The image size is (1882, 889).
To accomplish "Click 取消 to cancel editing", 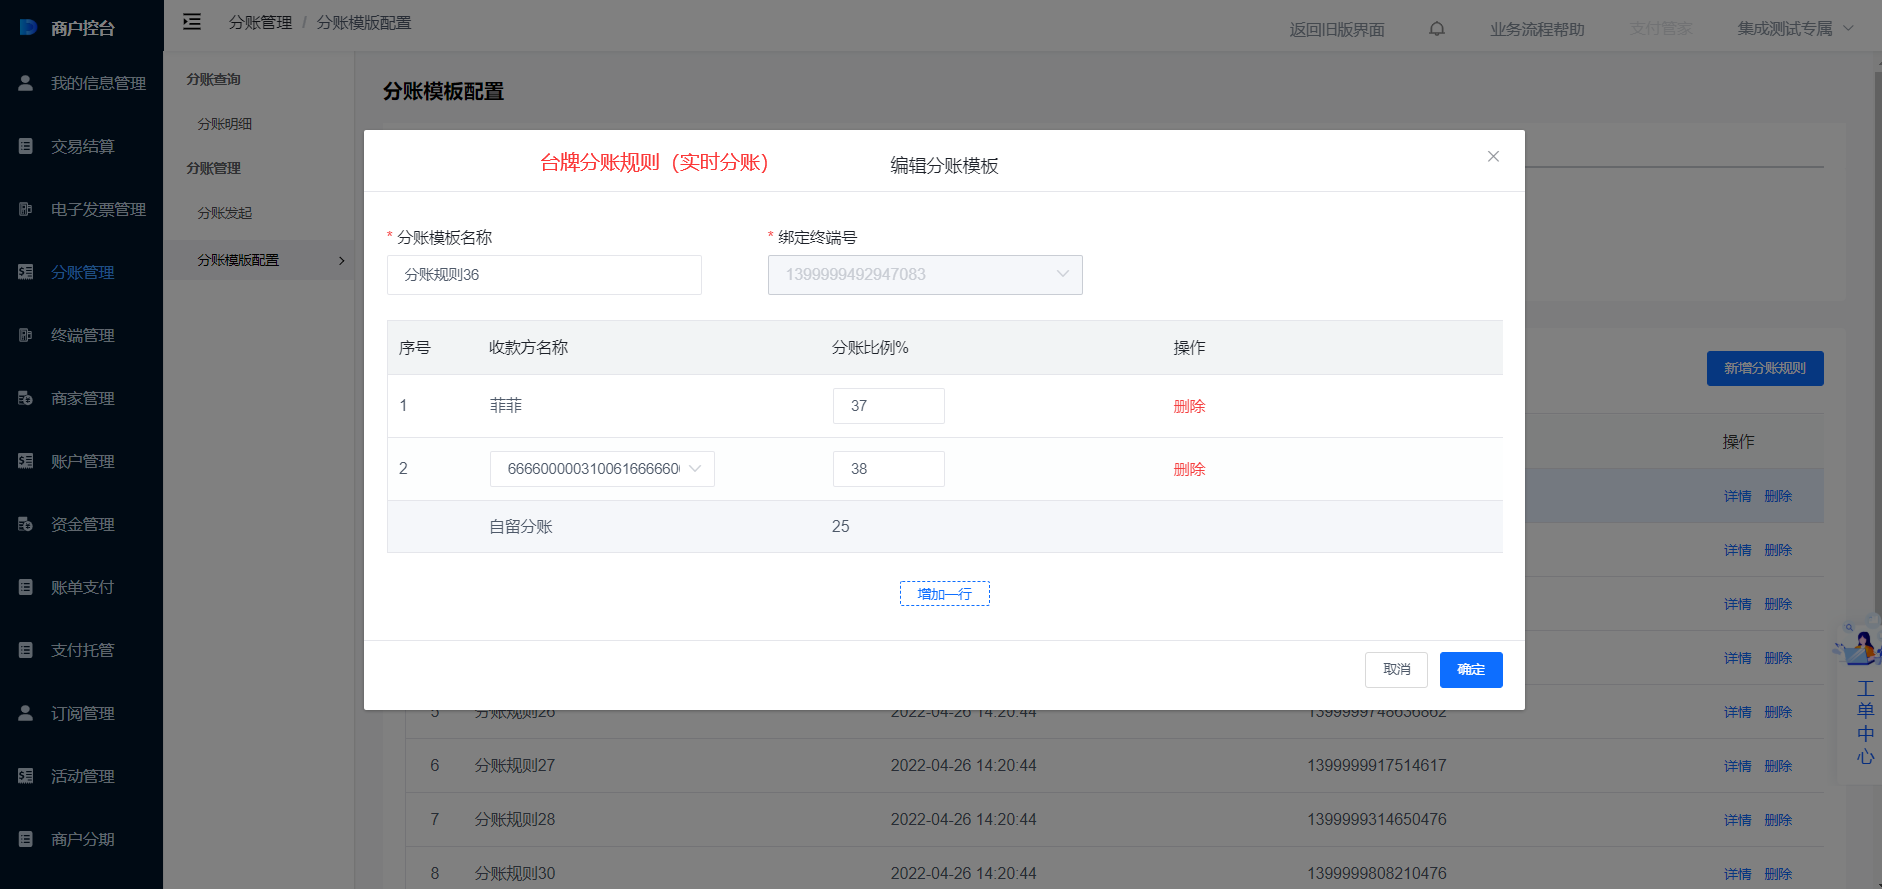I will [1396, 670].
